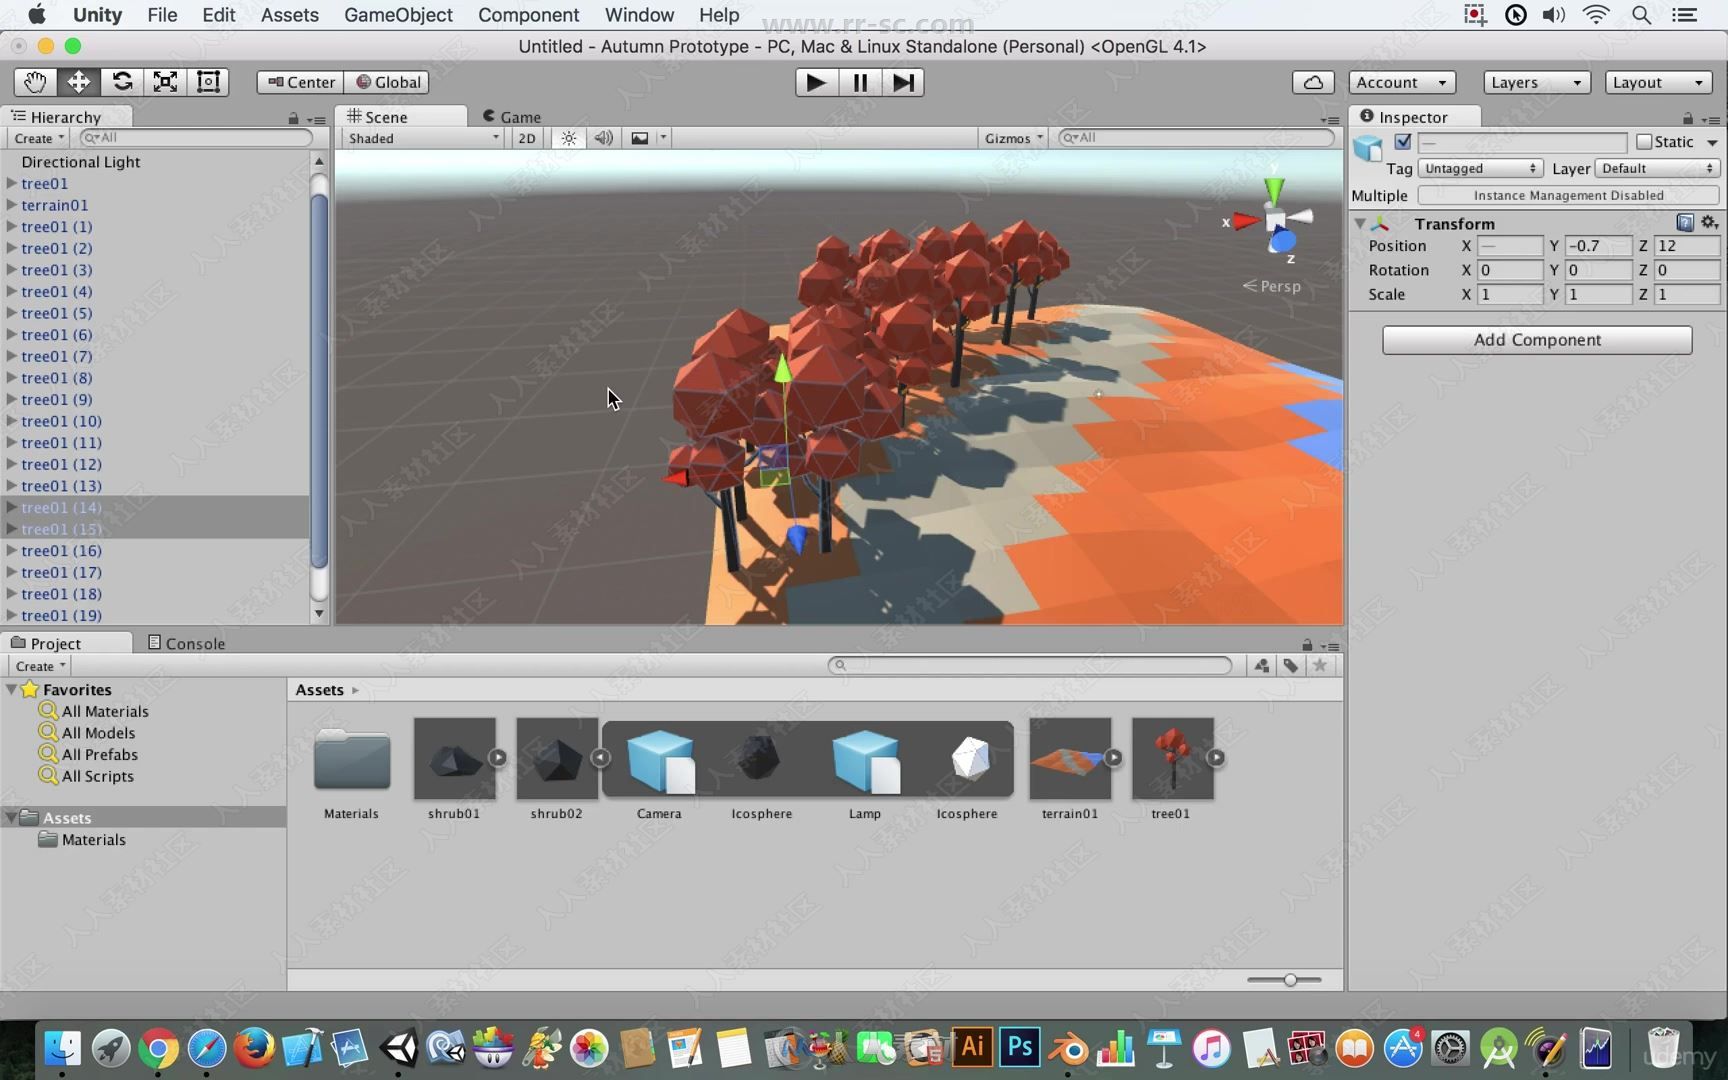Select the Rotate tool
Screen dimensions: 1728x1080
click(x=122, y=82)
